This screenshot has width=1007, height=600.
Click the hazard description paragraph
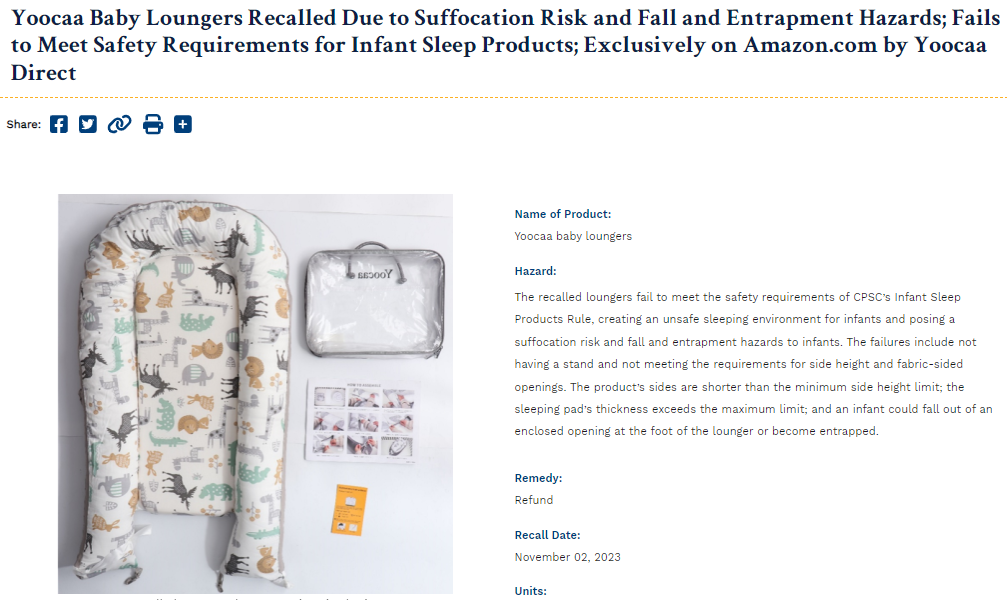pyautogui.click(x=753, y=364)
